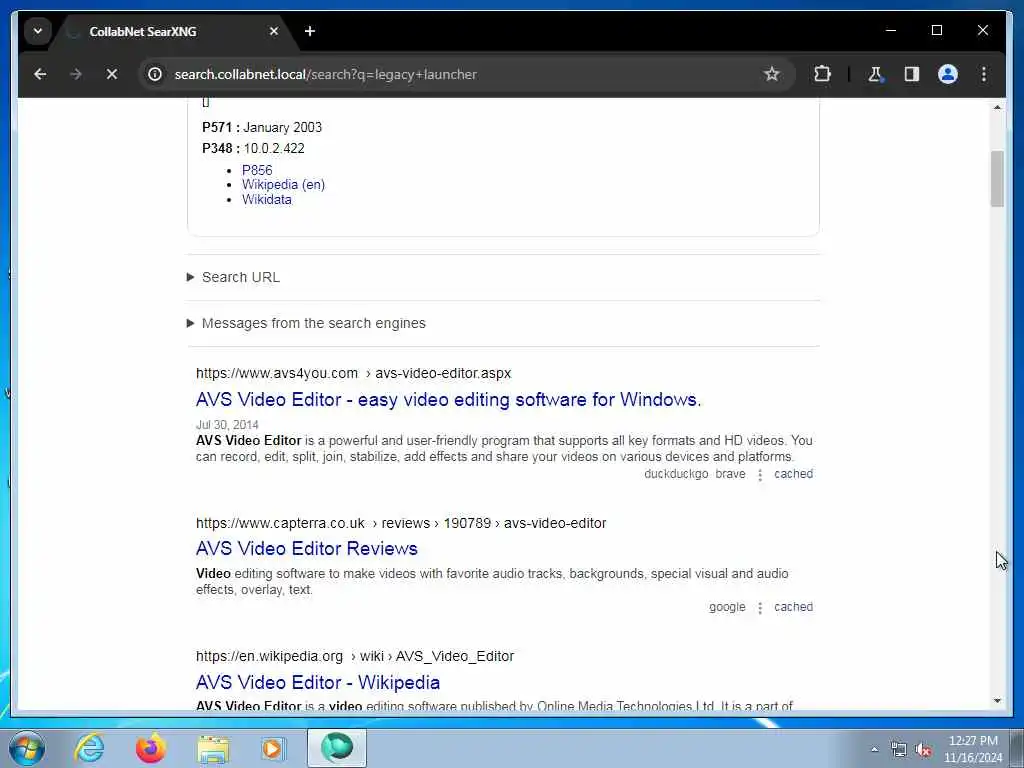The image size is (1024, 768).
Task: Expand the Search URL section
Action: point(233,278)
